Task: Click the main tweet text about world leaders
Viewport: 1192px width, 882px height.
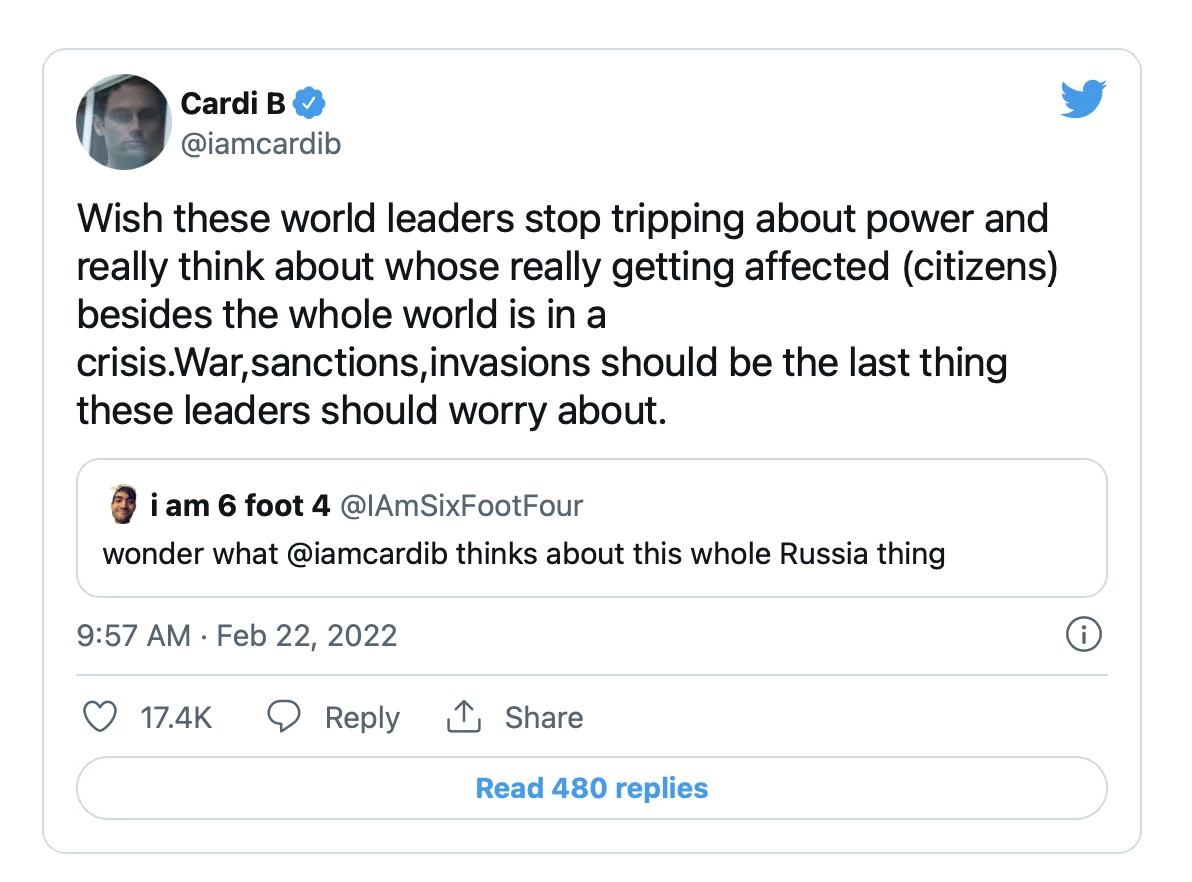Action: tap(567, 314)
